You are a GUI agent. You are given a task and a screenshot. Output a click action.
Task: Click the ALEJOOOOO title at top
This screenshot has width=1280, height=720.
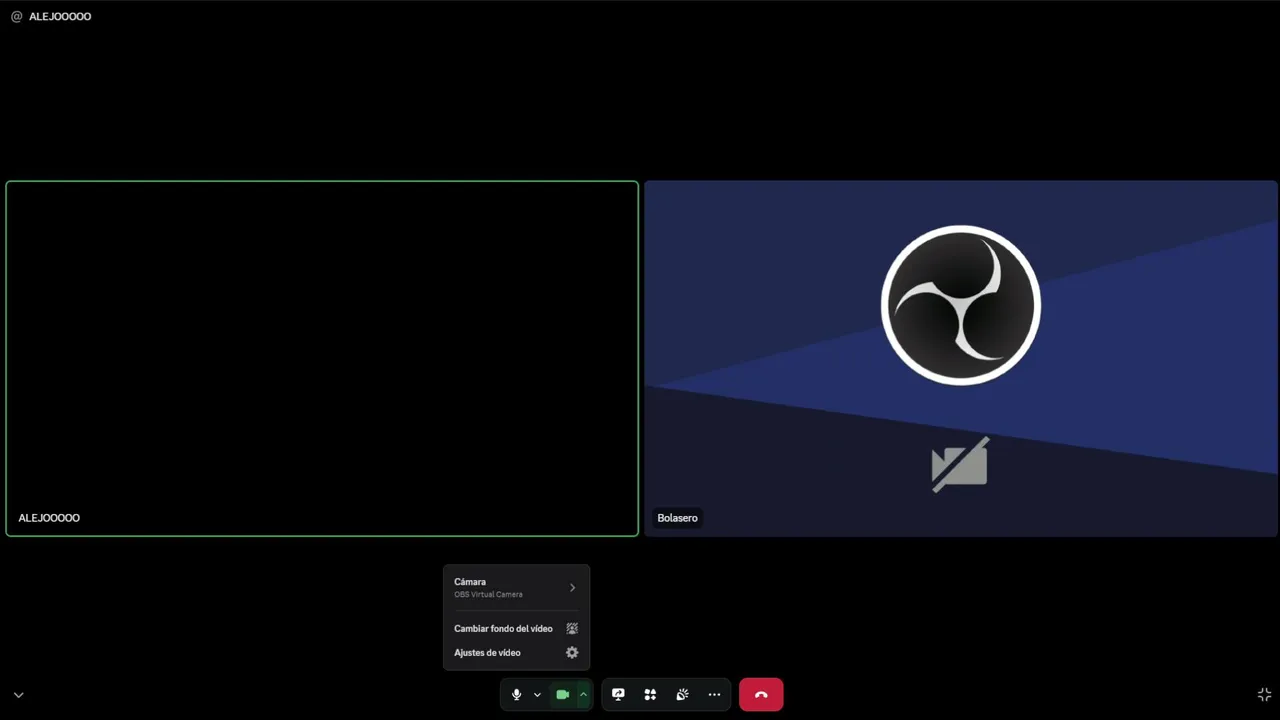[60, 17]
